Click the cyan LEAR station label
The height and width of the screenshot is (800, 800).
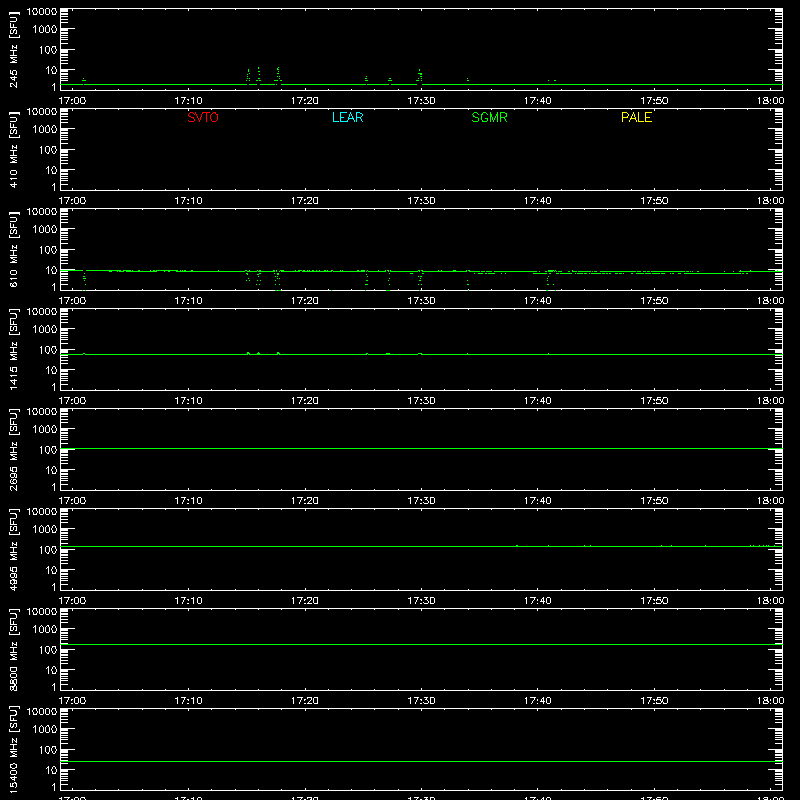tap(347, 117)
